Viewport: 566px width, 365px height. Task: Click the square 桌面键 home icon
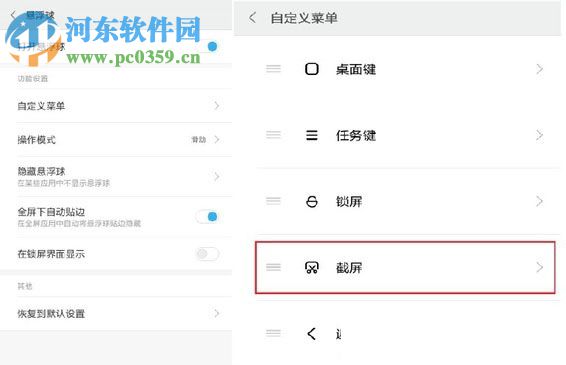(312, 69)
